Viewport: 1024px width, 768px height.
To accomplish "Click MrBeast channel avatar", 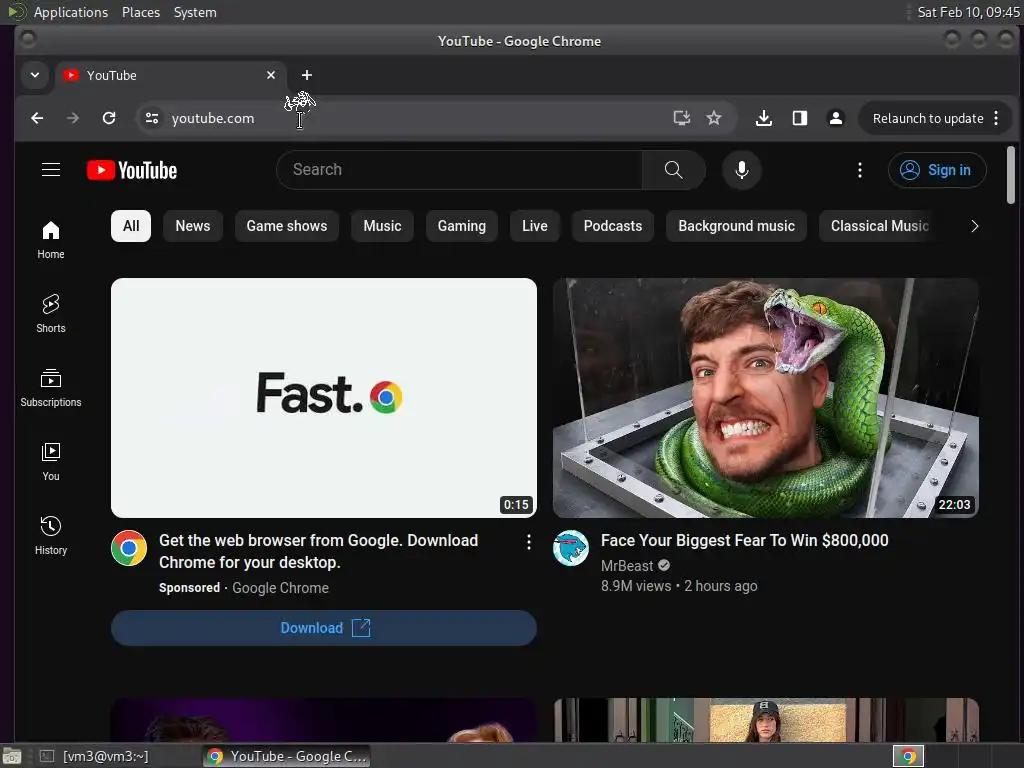I will [x=571, y=548].
